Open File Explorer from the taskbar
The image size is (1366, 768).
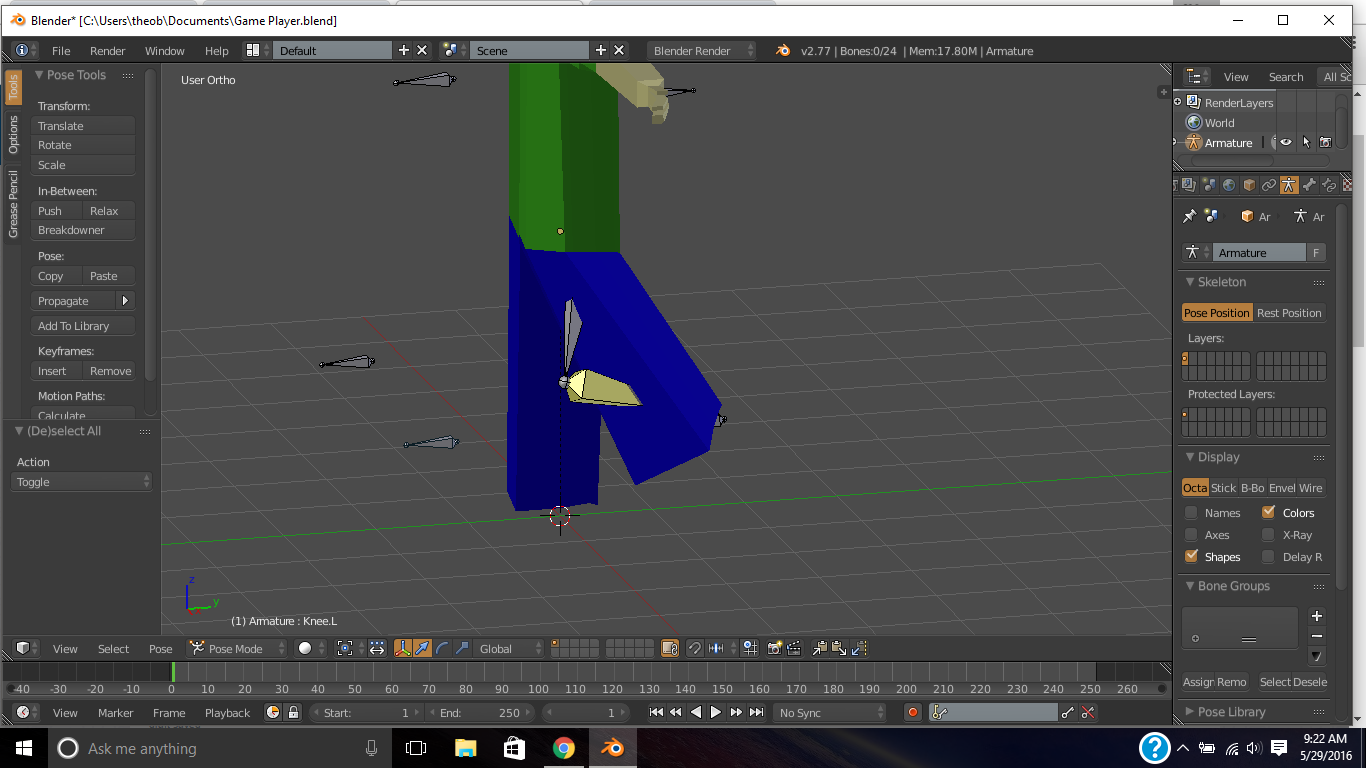465,748
